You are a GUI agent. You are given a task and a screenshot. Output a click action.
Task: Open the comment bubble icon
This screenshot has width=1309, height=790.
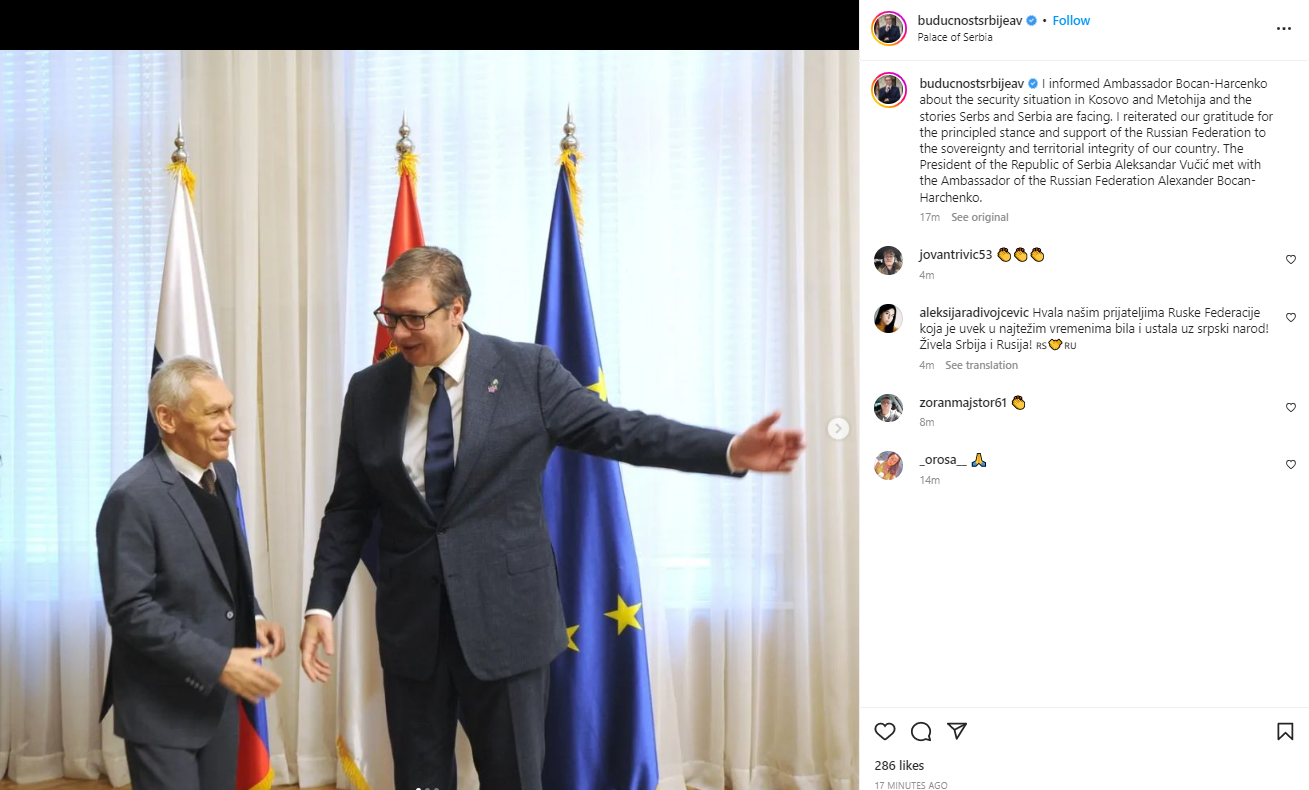(921, 732)
